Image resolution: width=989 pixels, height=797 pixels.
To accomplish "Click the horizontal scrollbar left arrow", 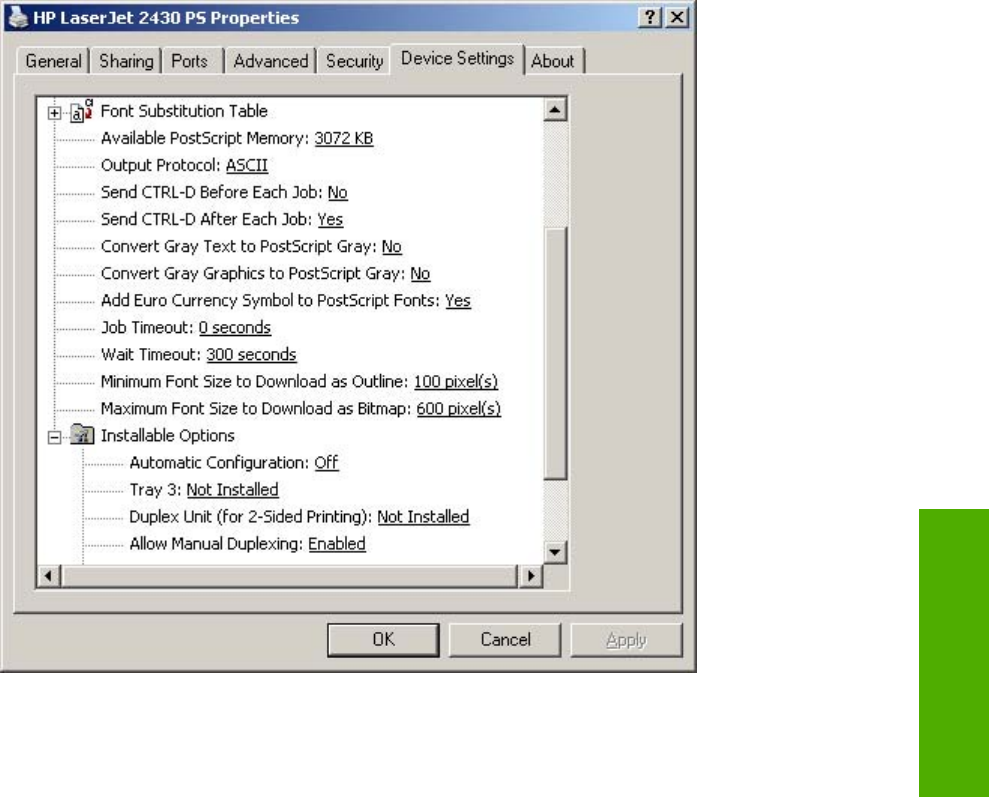I will point(49,576).
